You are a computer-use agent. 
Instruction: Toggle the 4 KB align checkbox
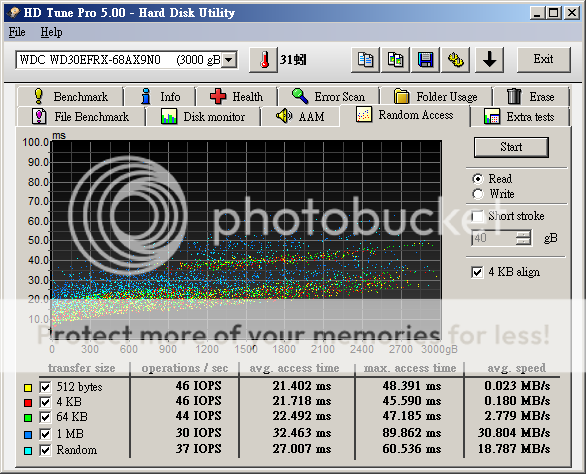[x=477, y=272]
